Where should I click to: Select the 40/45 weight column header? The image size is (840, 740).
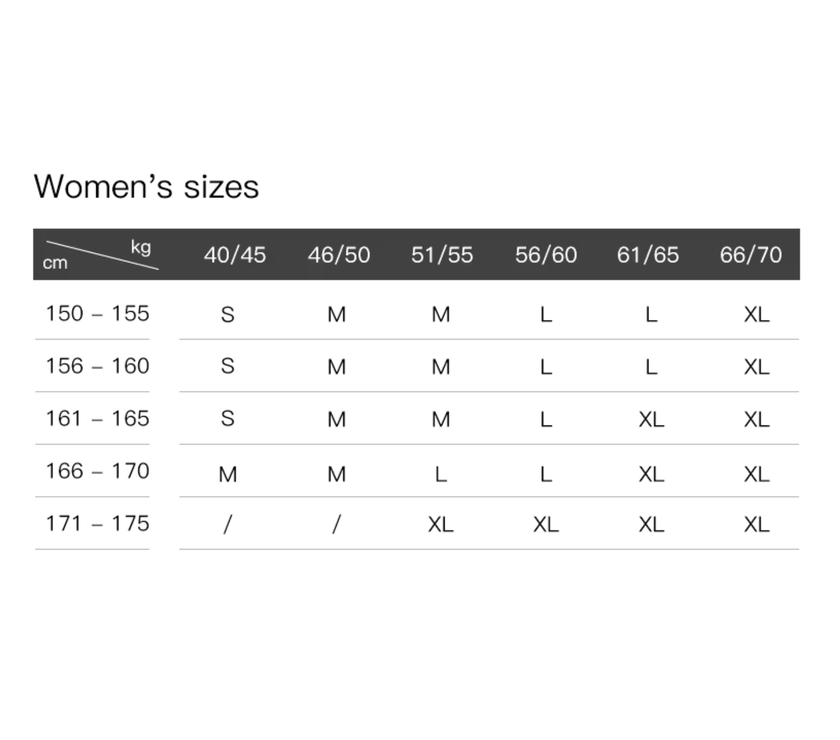(235, 255)
